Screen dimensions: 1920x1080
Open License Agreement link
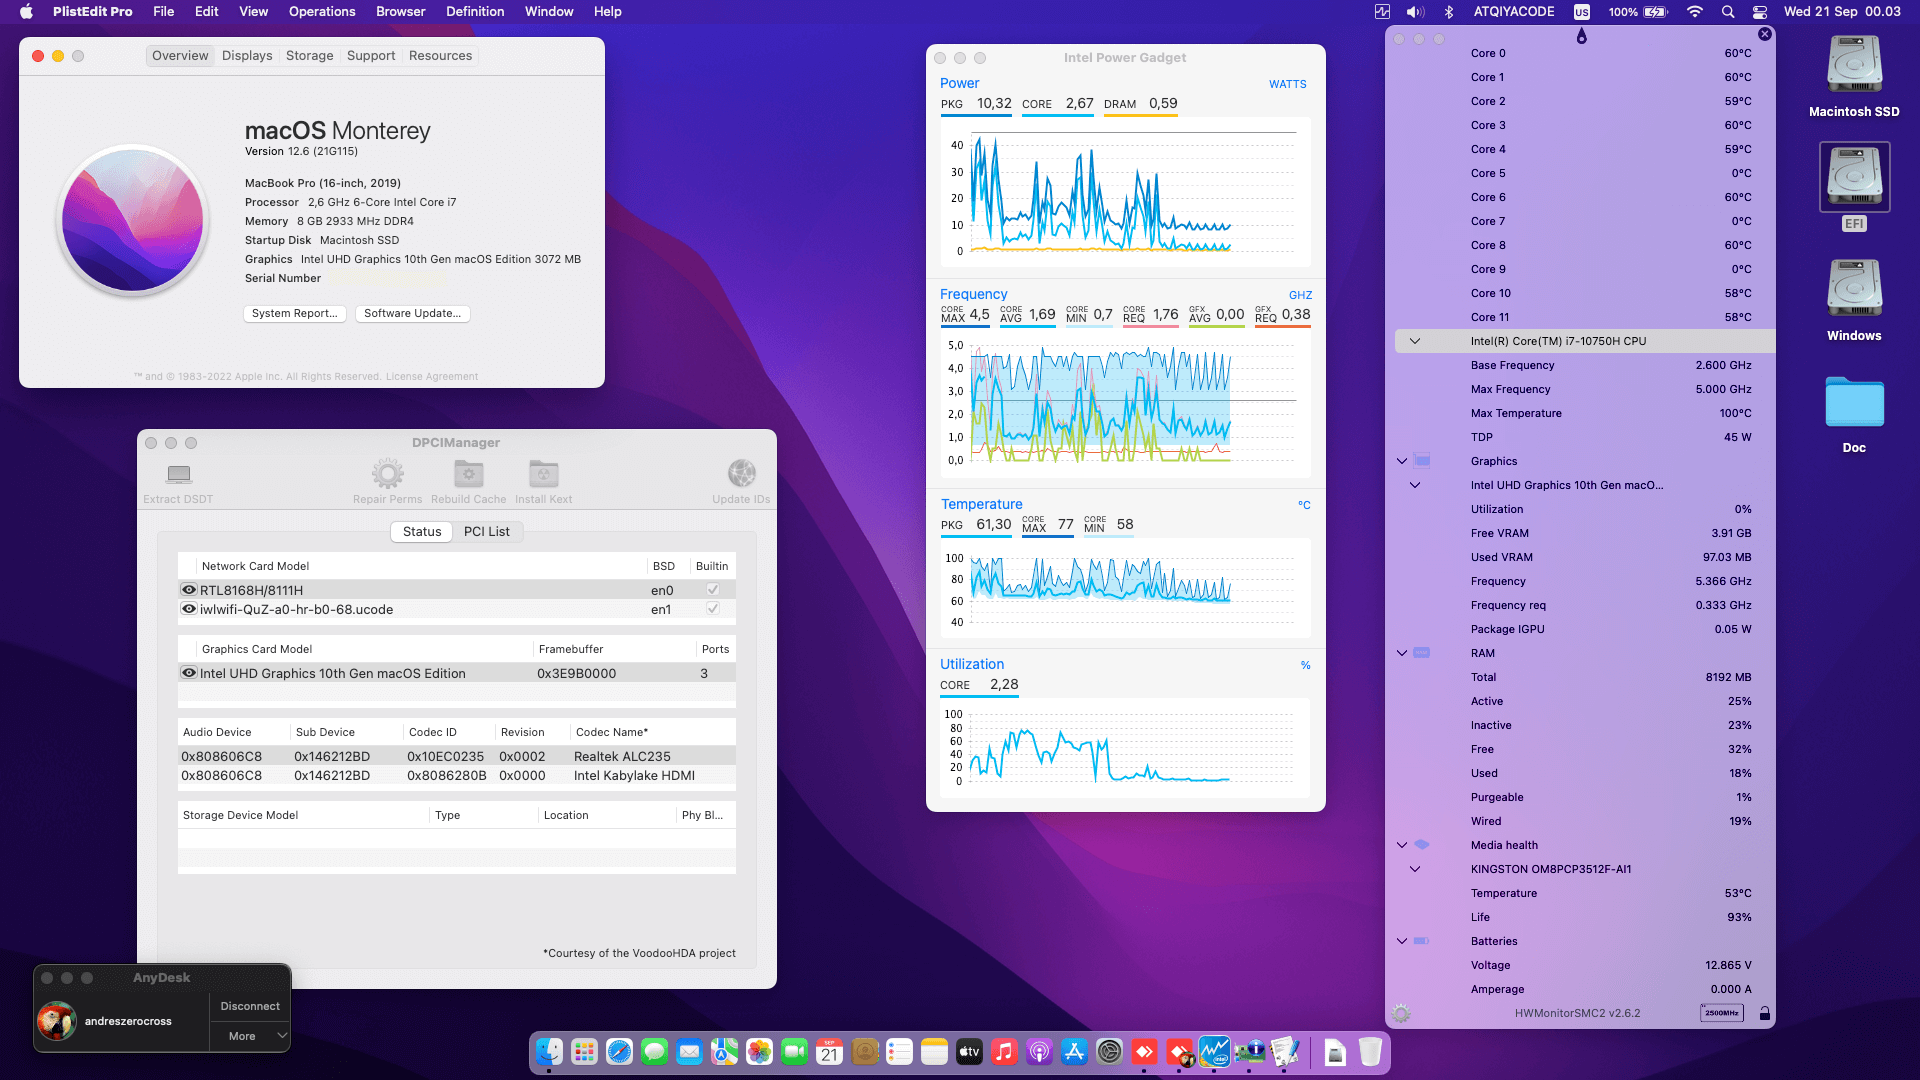[x=432, y=377]
